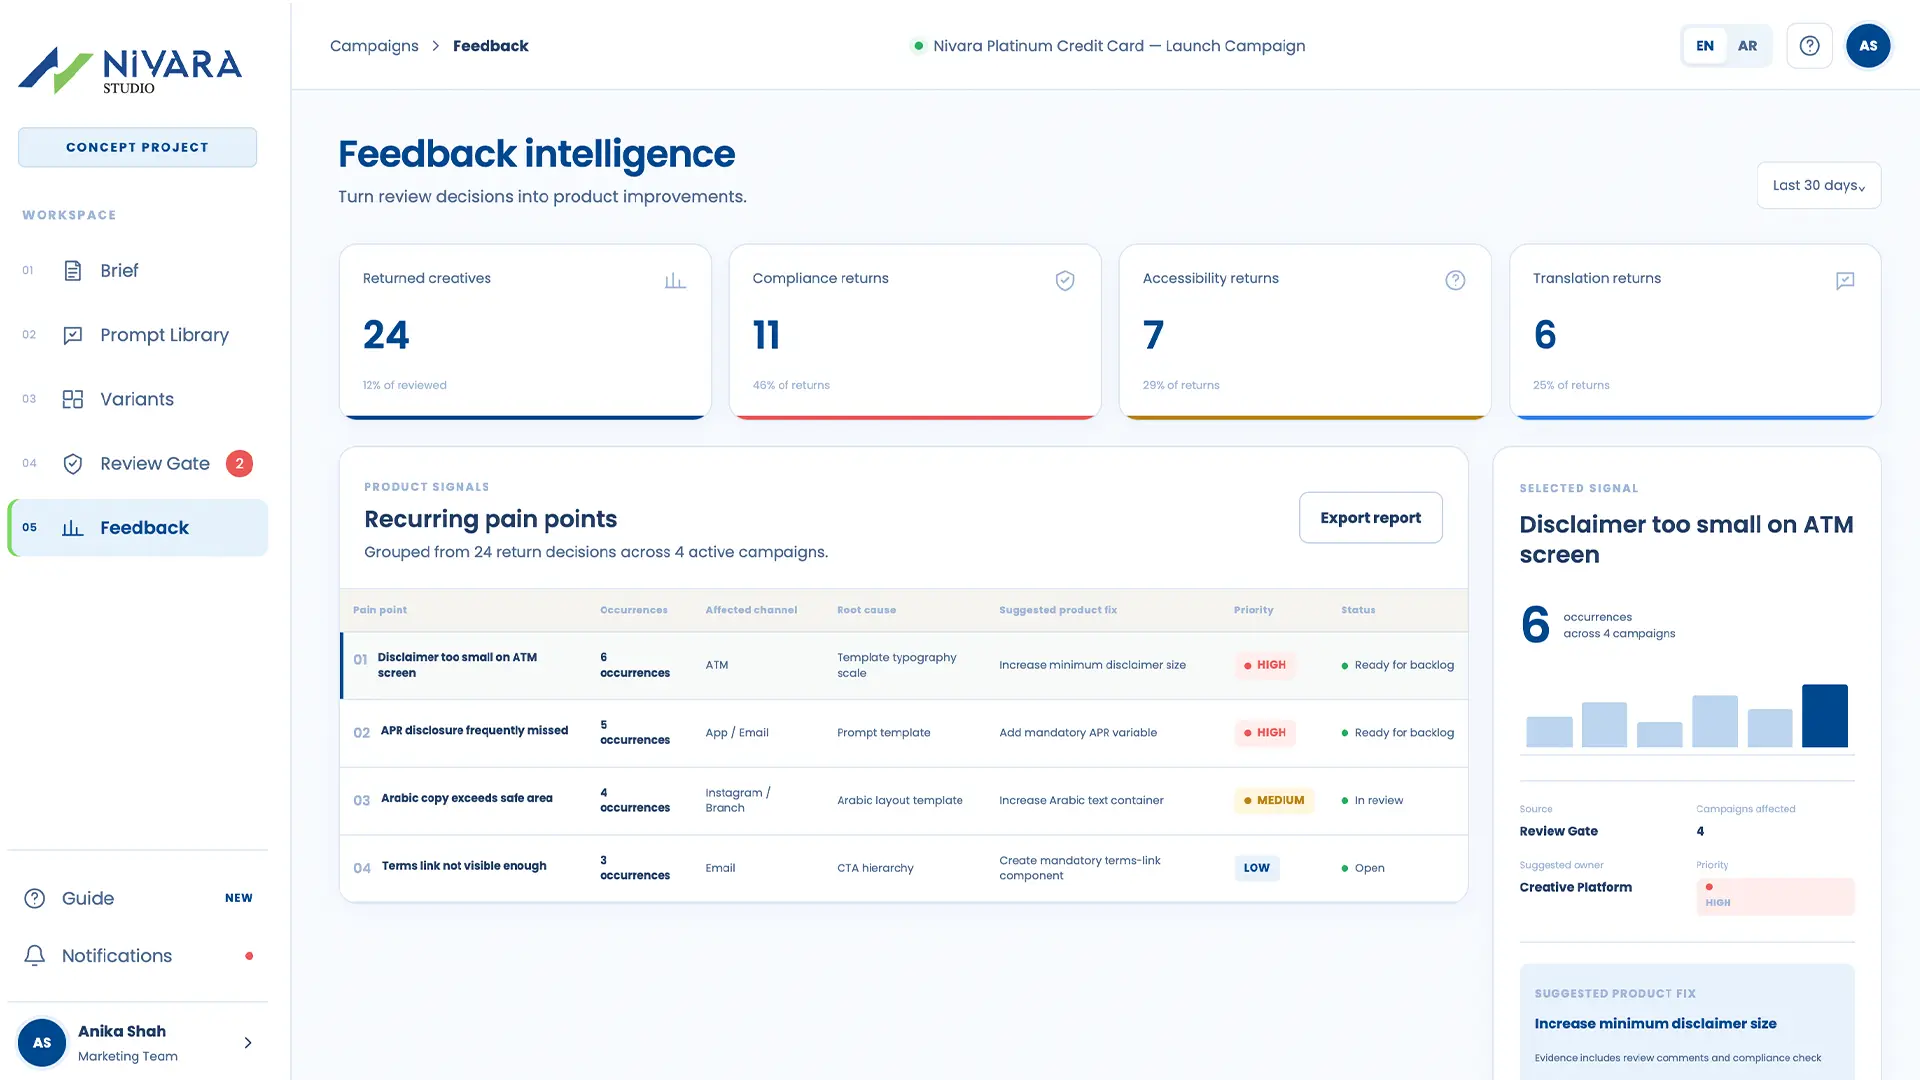Click question icon on Accessibility returns card
This screenshot has width=1920, height=1080.
(1455, 281)
